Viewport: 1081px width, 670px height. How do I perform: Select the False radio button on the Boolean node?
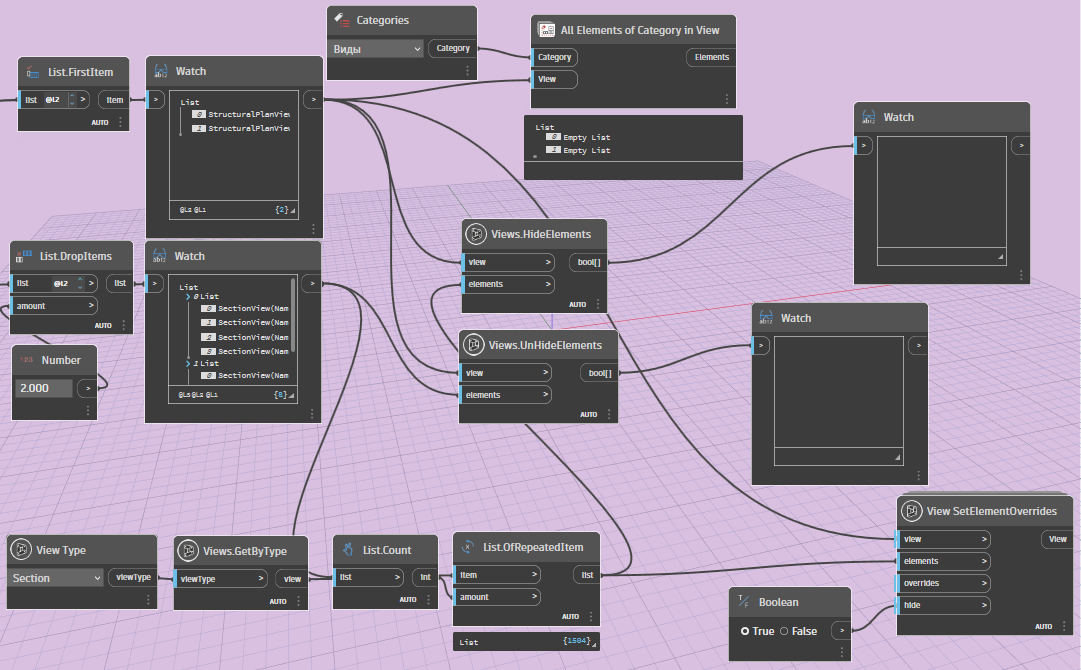pyautogui.click(x=782, y=631)
